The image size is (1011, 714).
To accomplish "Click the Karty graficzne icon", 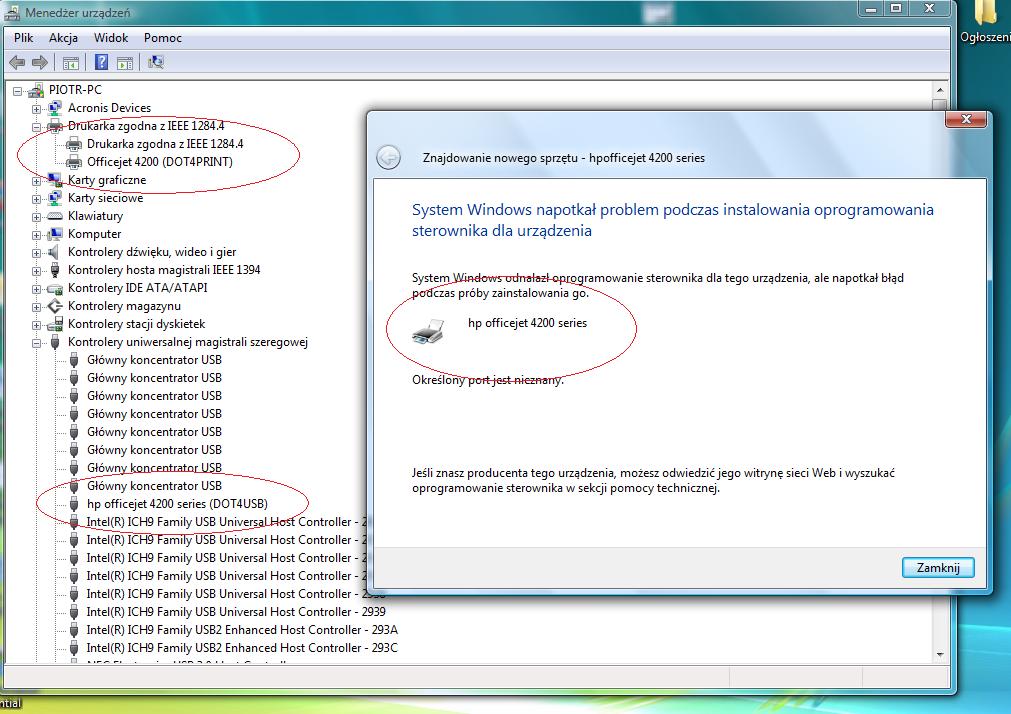I will [x=55, y=180].
